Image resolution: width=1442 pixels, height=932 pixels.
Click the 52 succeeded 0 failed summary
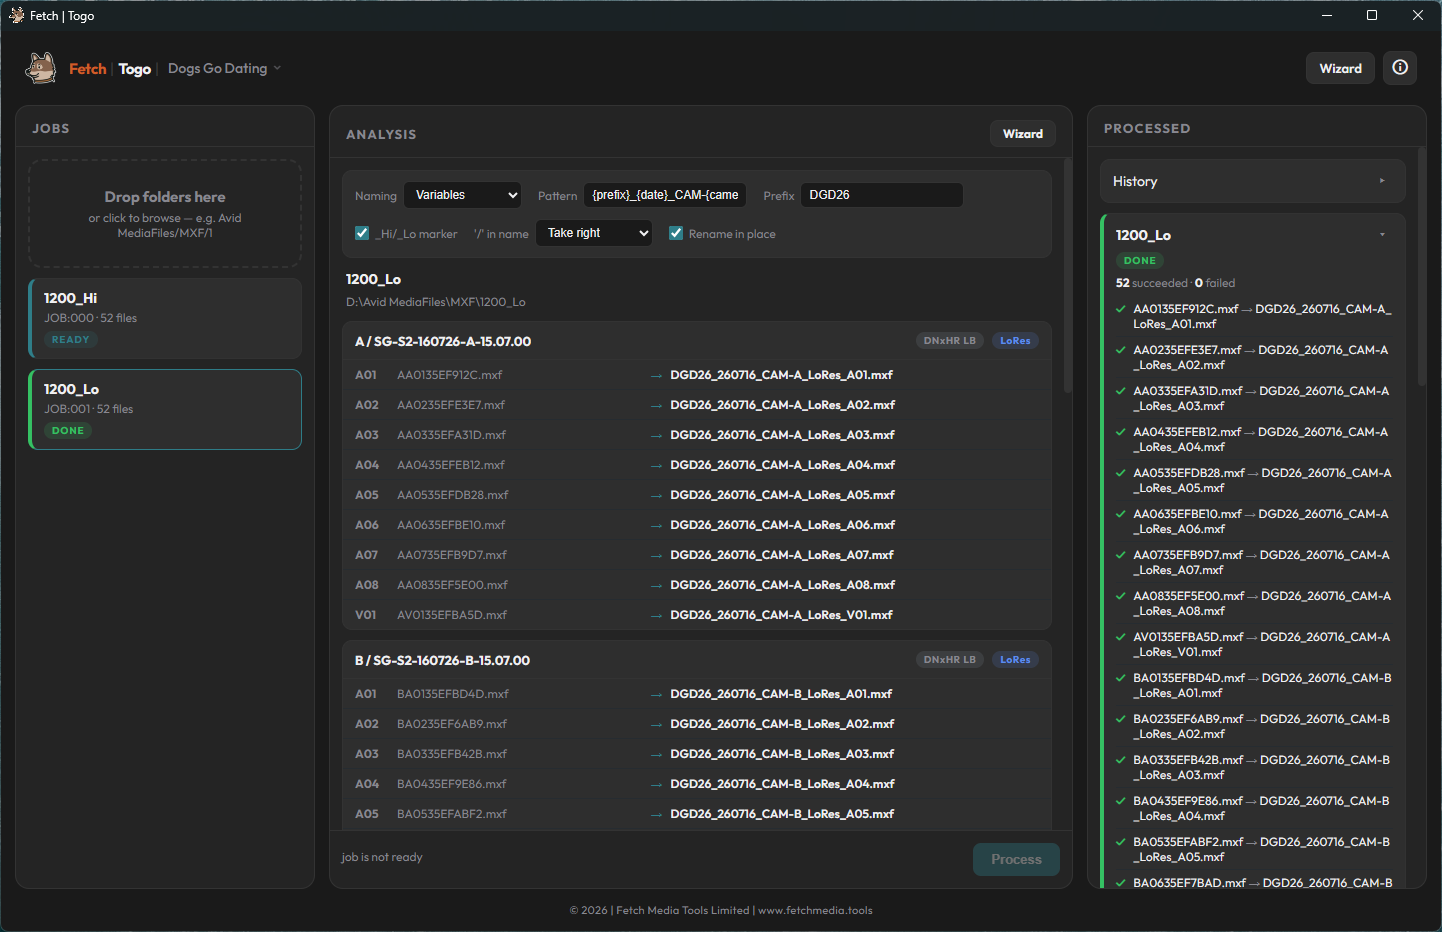(1175, 283)
